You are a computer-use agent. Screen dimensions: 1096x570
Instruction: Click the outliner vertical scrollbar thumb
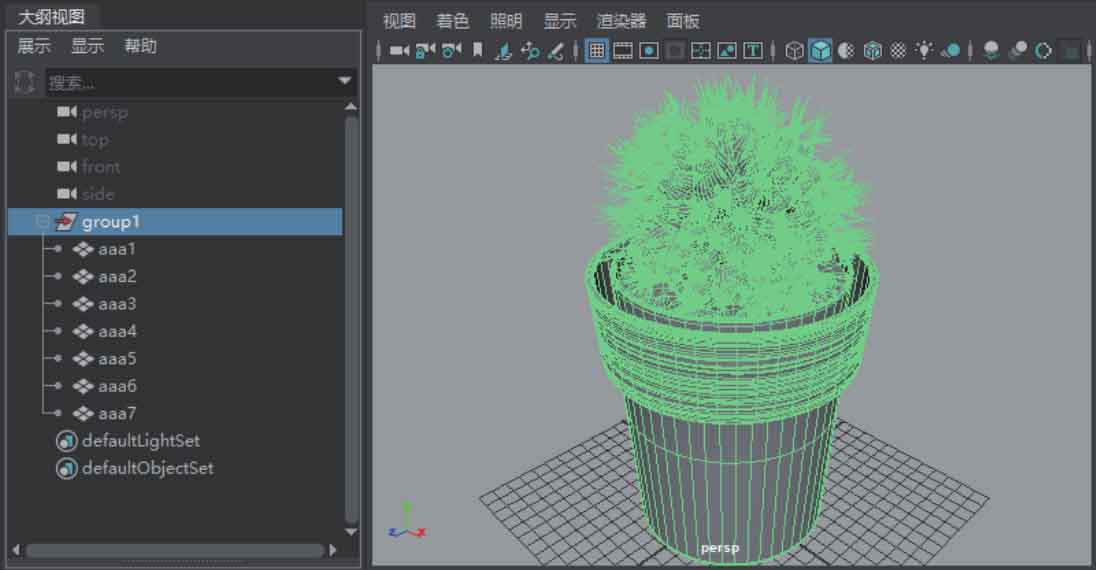(351, 320)
